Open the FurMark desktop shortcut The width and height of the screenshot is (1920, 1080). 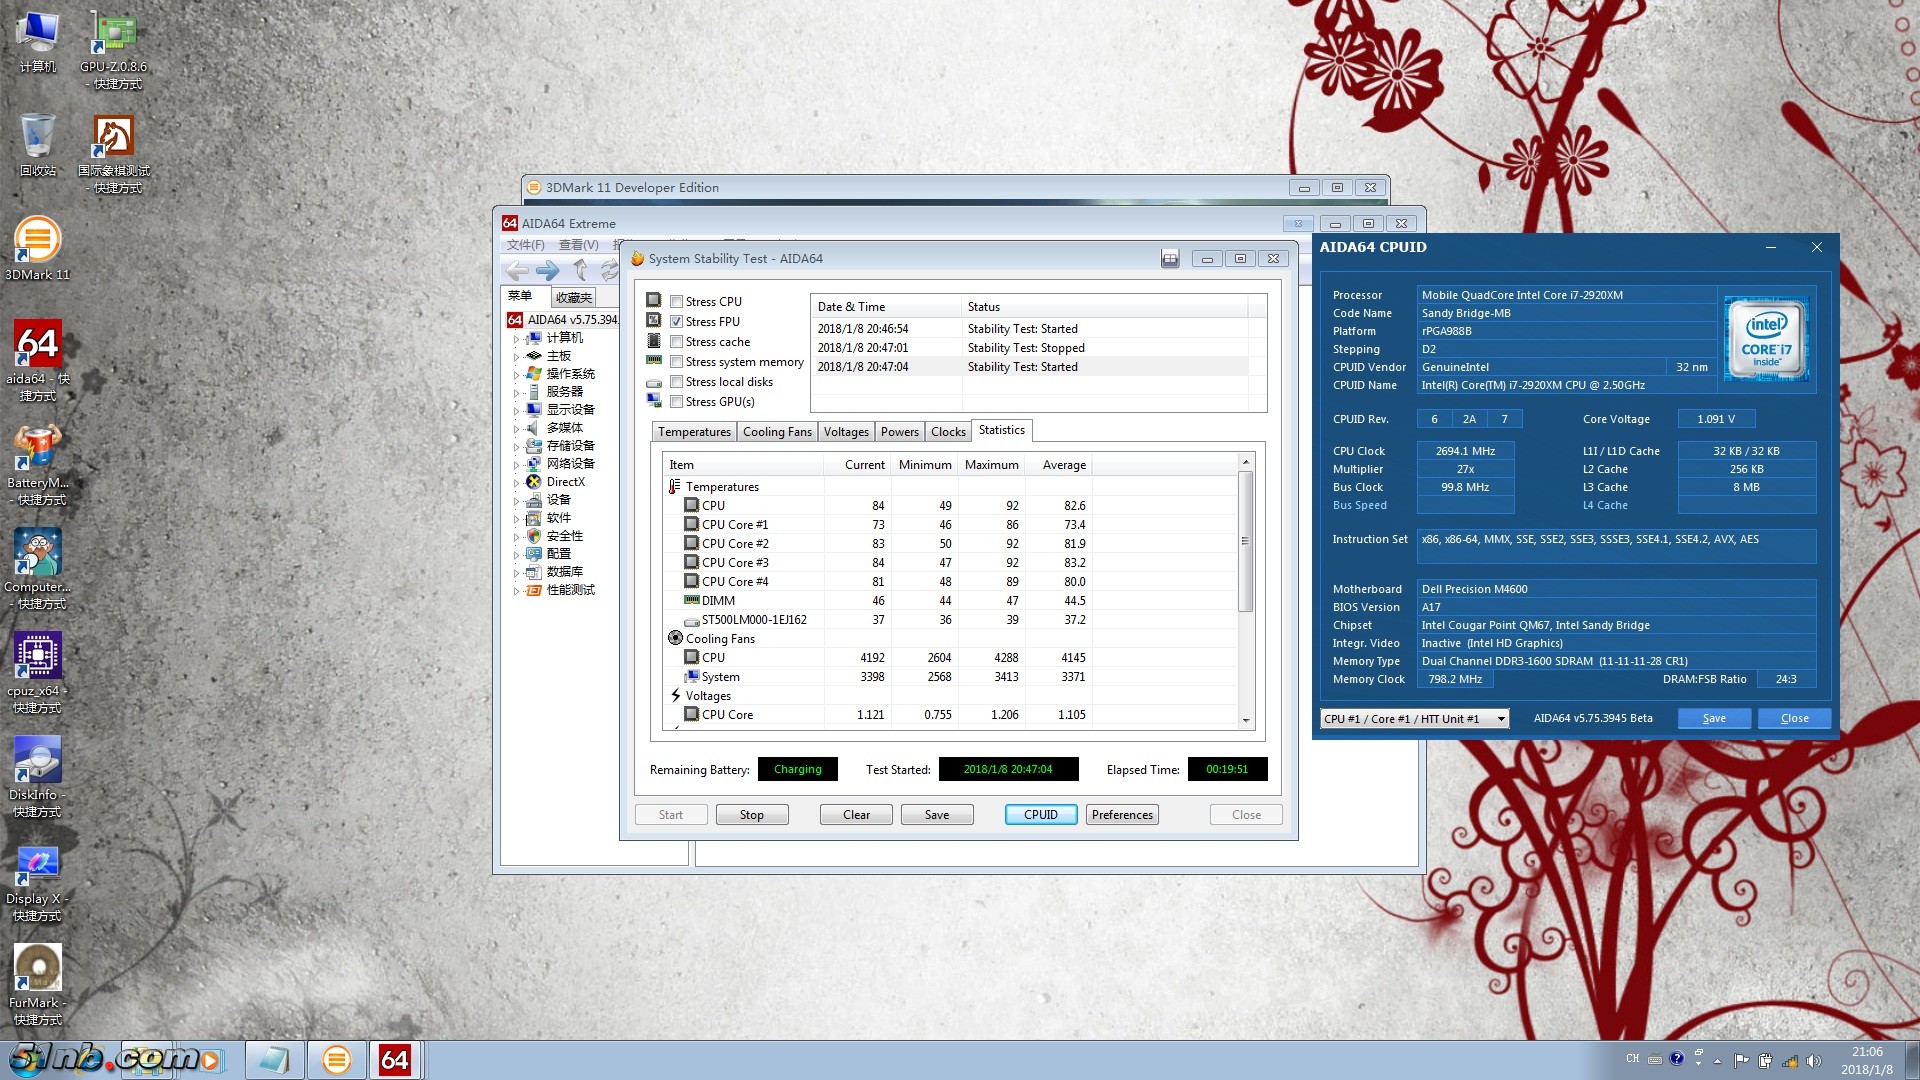tap(37, 969)
